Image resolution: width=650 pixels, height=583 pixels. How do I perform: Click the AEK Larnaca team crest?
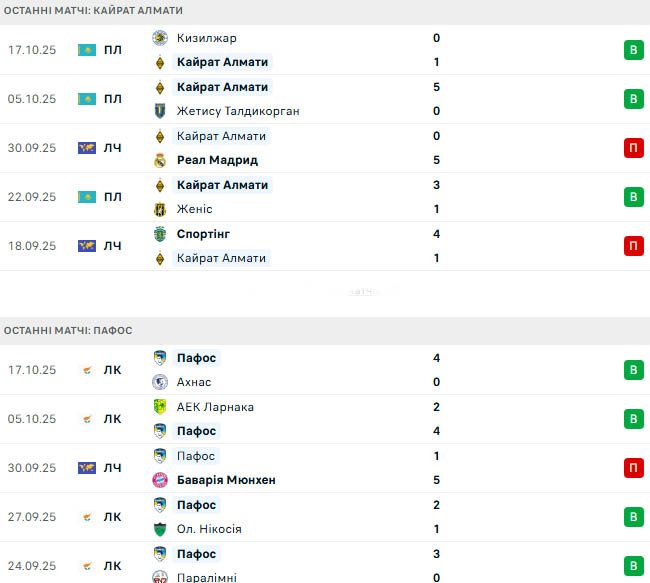click(x=160, y=407)
